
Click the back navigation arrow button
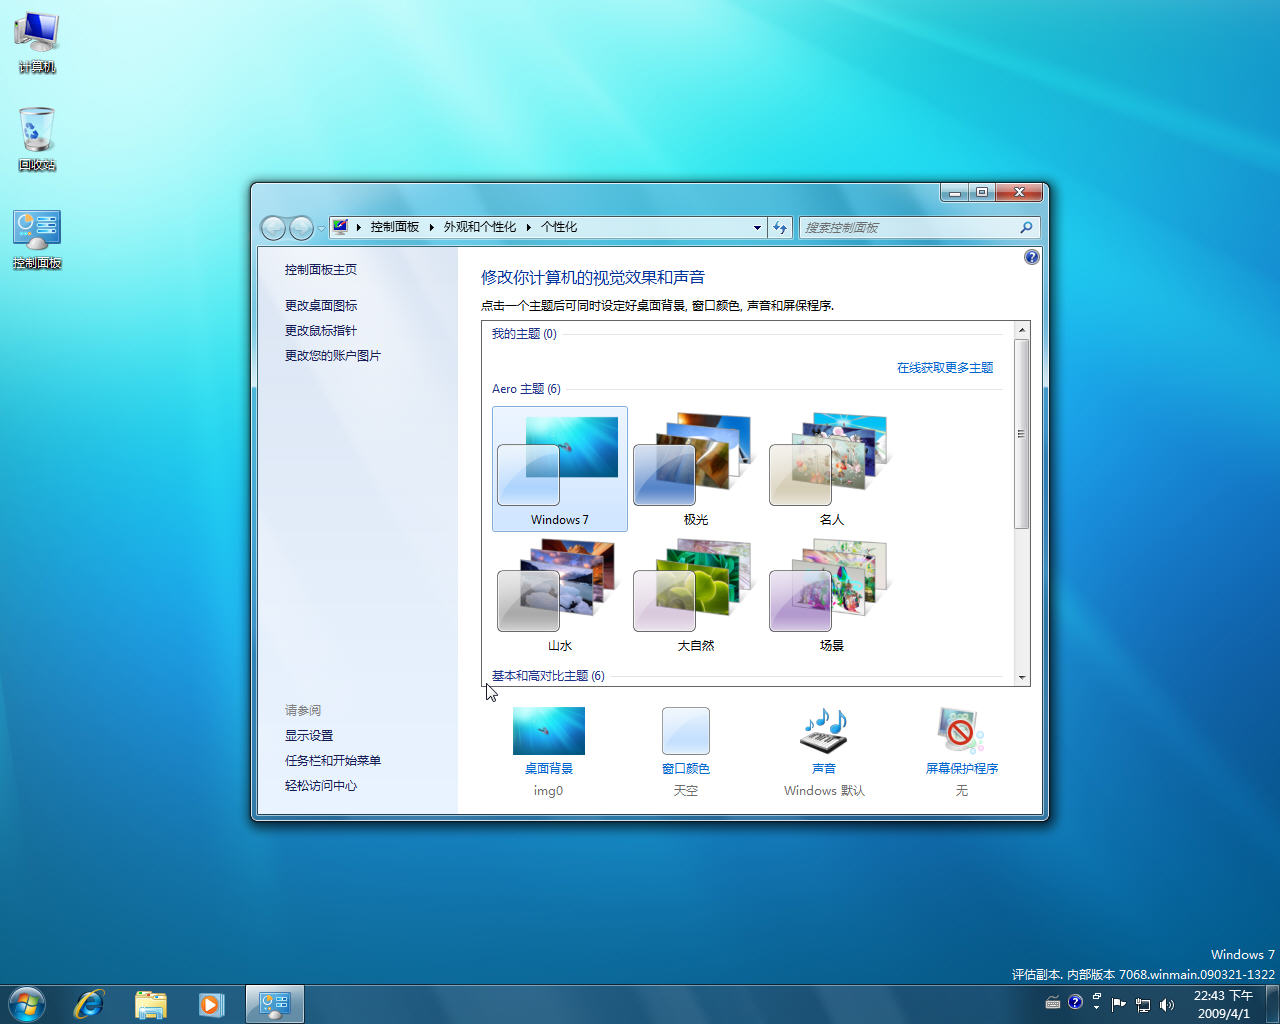pyautogui.click(x=273, y=228)
